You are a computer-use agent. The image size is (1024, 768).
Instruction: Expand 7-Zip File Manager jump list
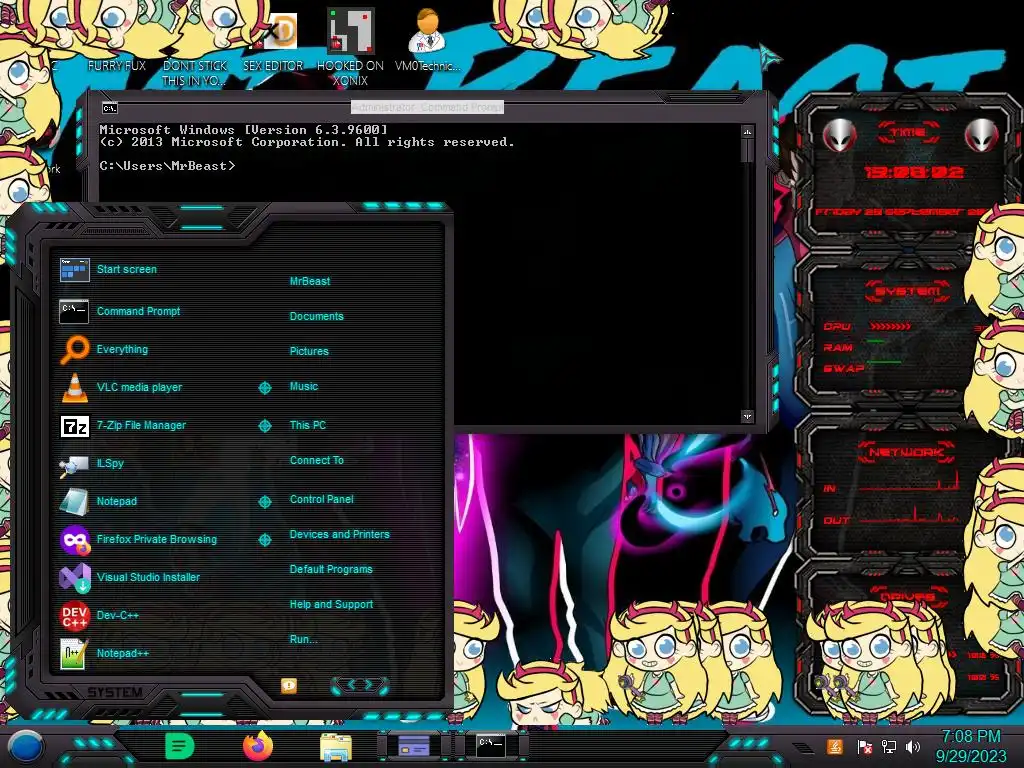click(264, 426)
